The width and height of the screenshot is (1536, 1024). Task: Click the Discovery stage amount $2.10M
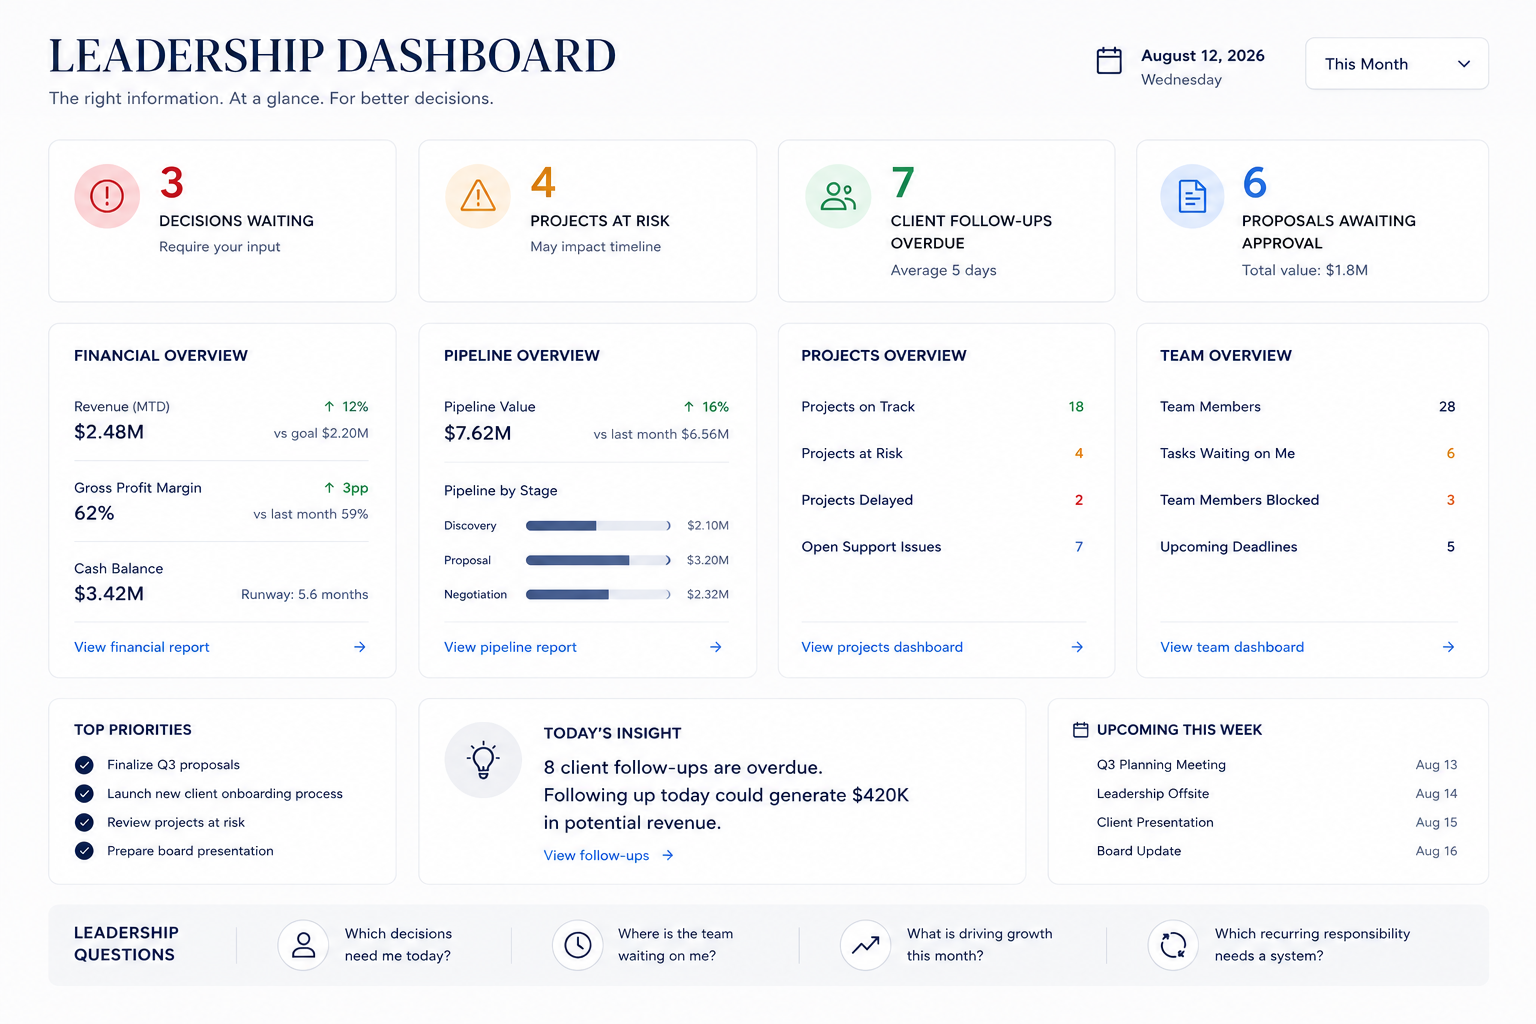708,526
